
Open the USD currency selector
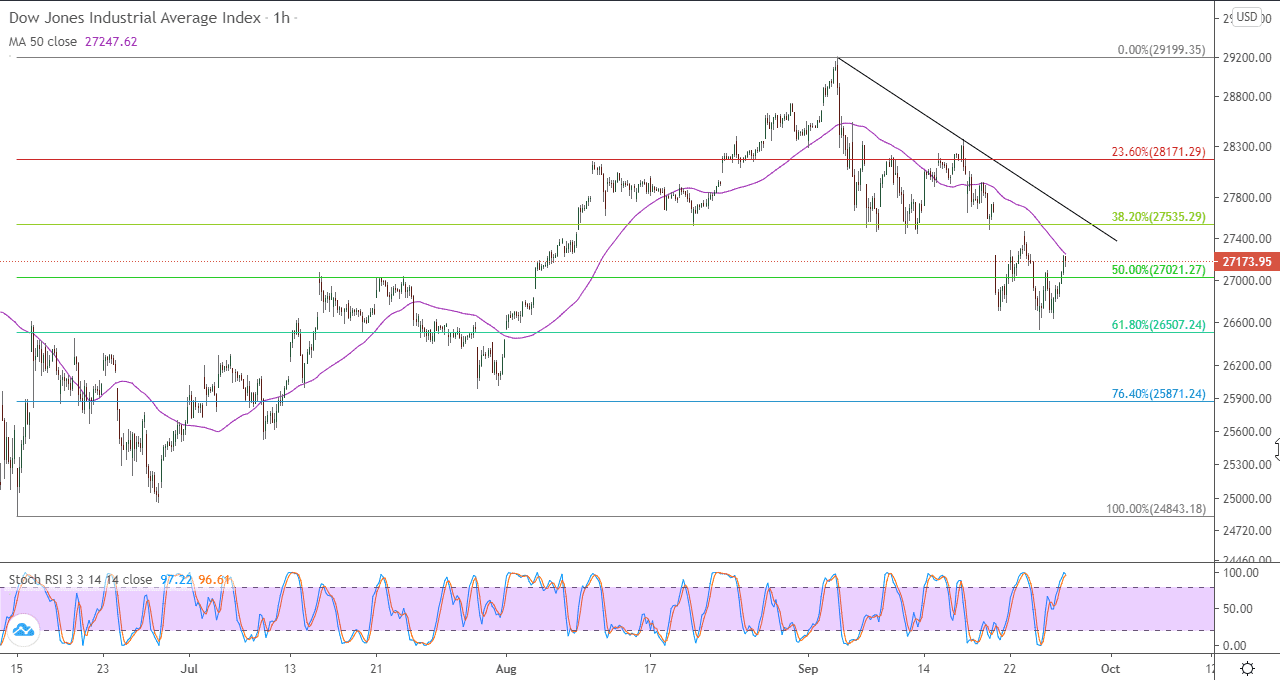tap(1247, 16)
